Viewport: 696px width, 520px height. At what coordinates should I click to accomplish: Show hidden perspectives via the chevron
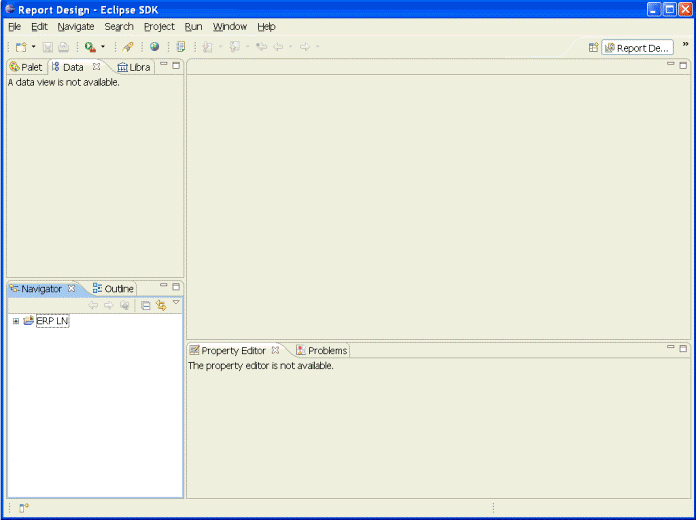click(x=685, y=44)
